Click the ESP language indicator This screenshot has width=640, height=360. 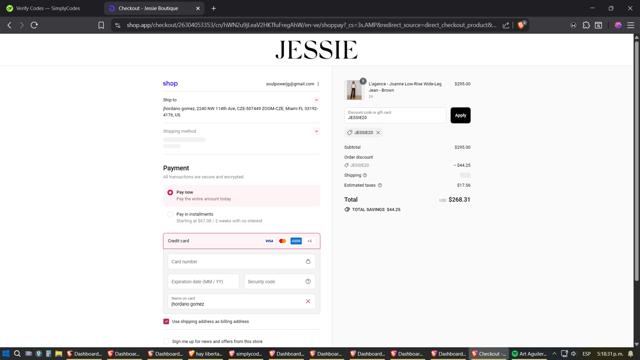pyautogui.click(x=586, y=354)
